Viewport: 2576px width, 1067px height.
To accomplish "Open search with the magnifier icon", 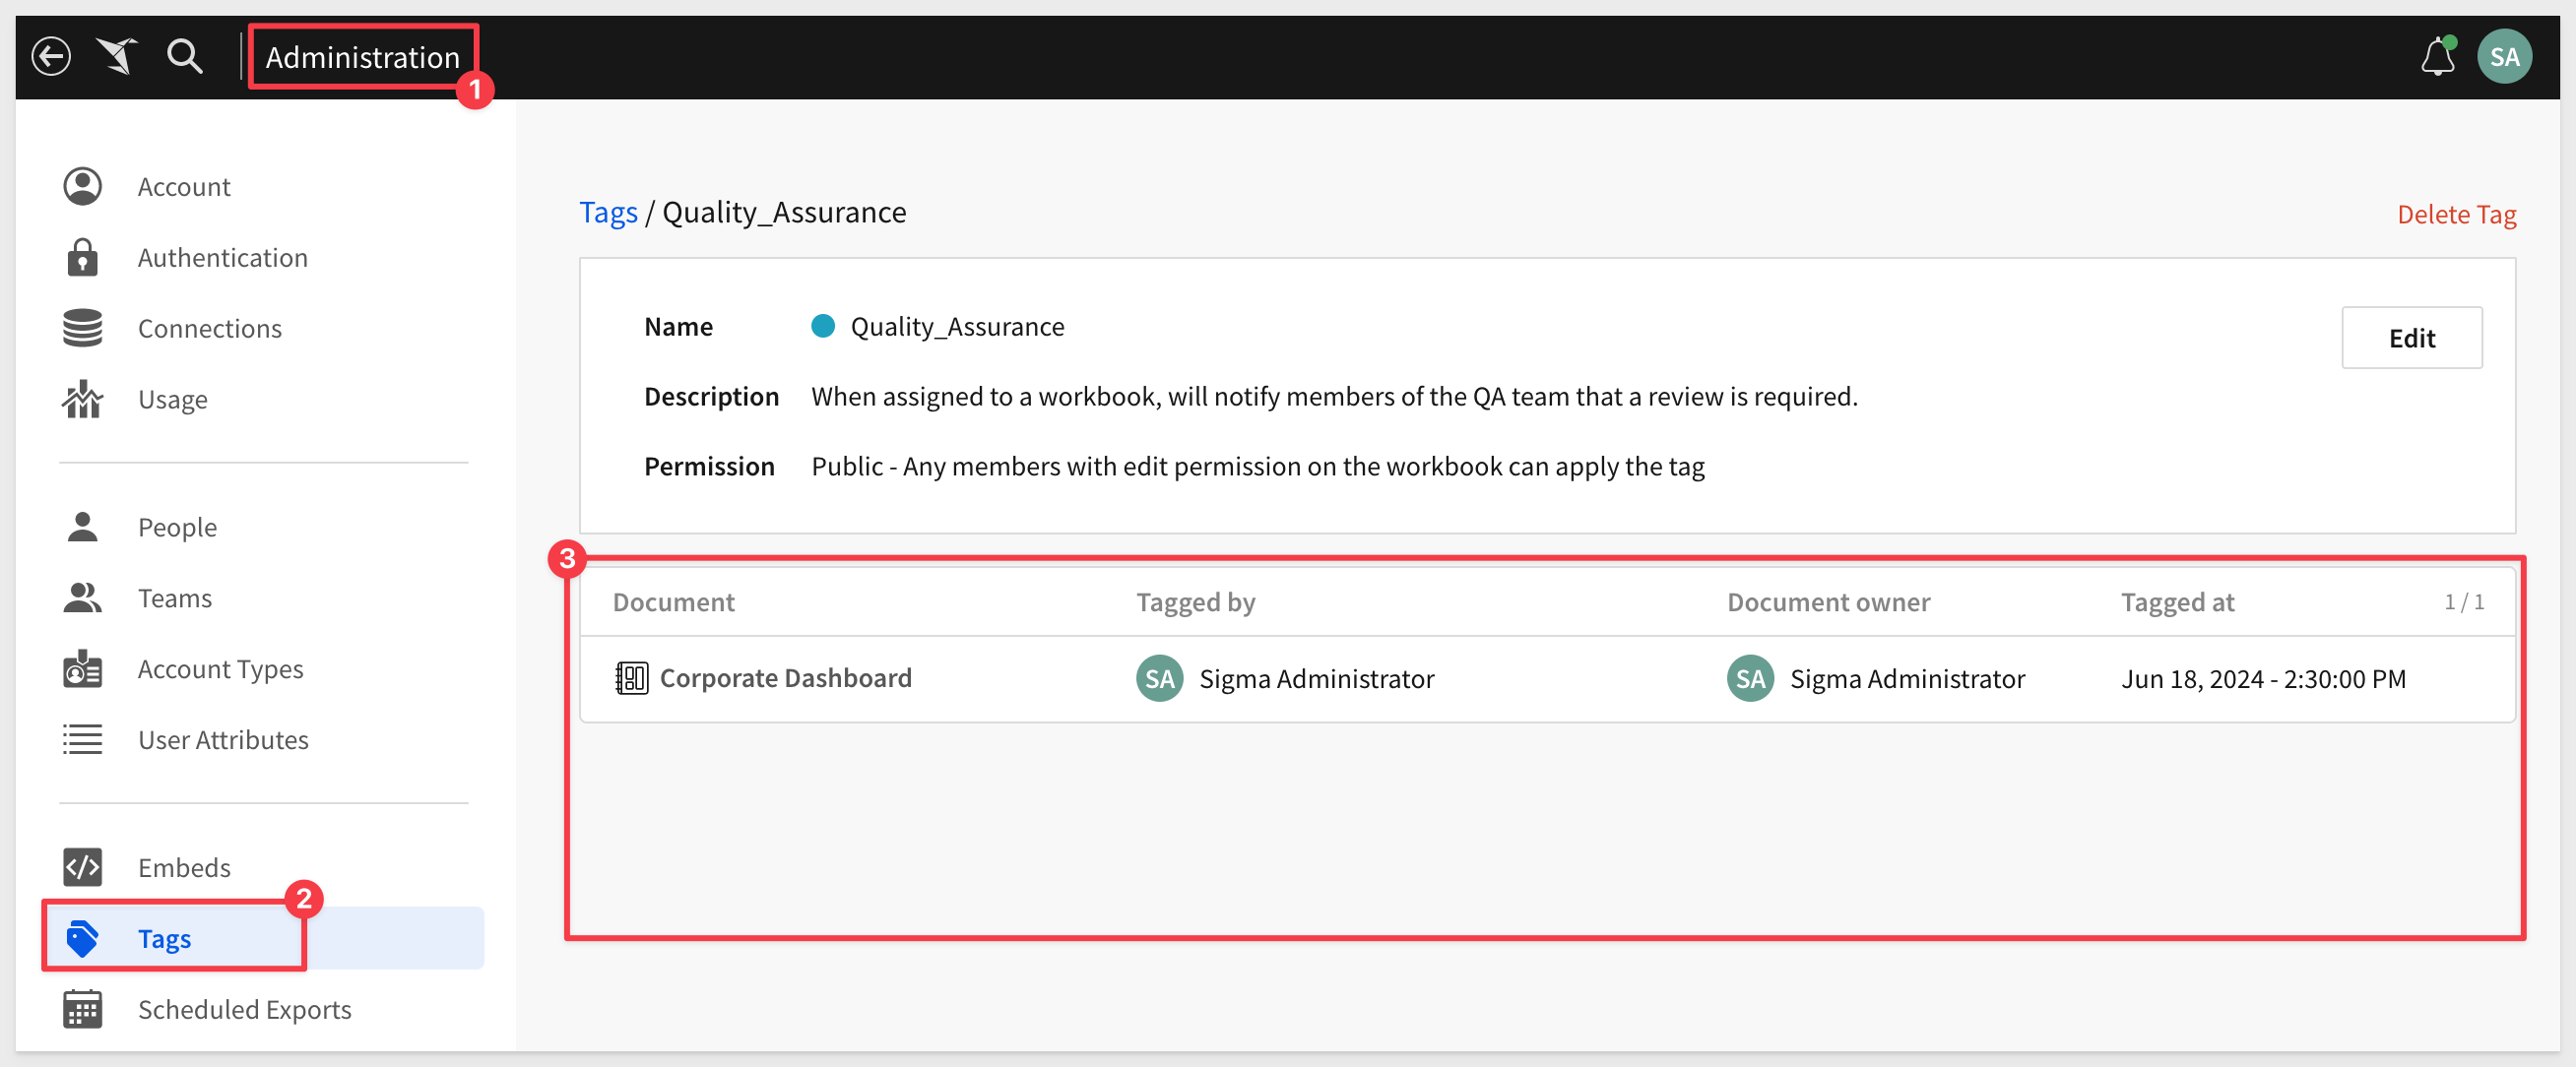I will [184, 56].
